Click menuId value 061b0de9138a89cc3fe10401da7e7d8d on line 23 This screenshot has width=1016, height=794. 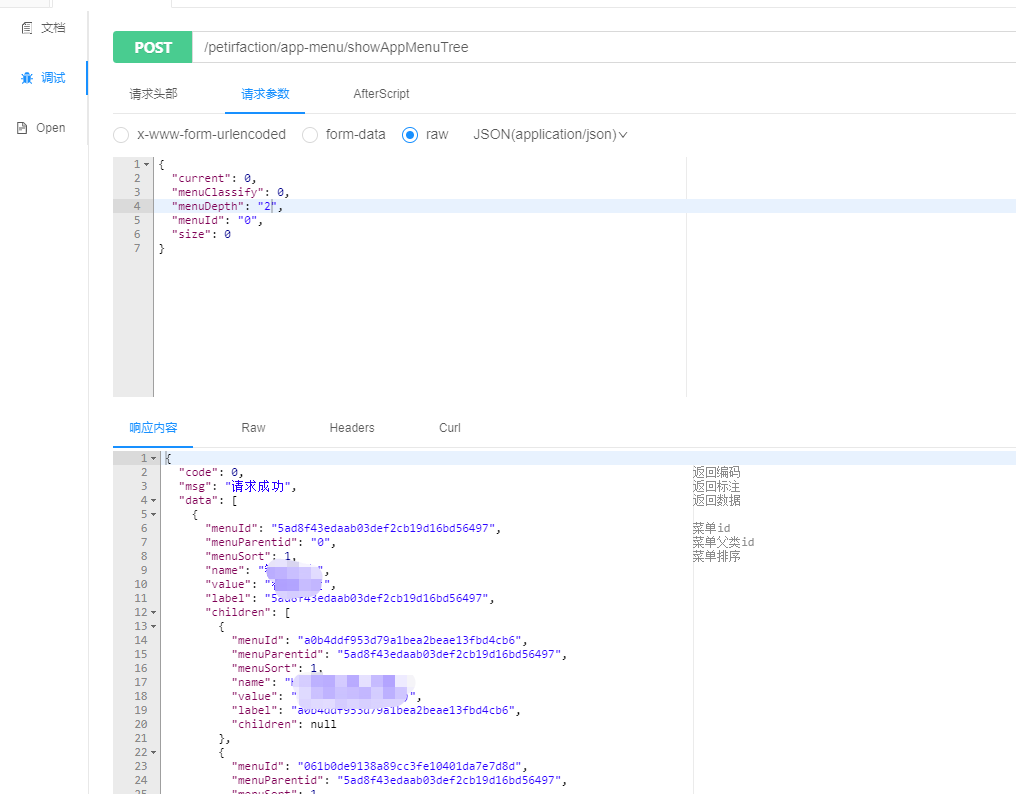(x=410, y=766)
